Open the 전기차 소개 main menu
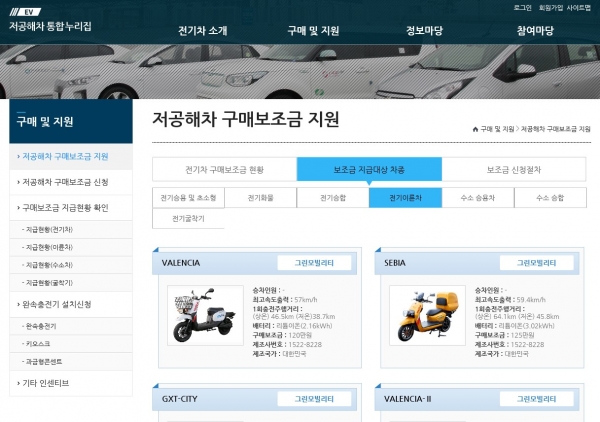This screenshot has height=422, width=600. click(x=203, y=31)
